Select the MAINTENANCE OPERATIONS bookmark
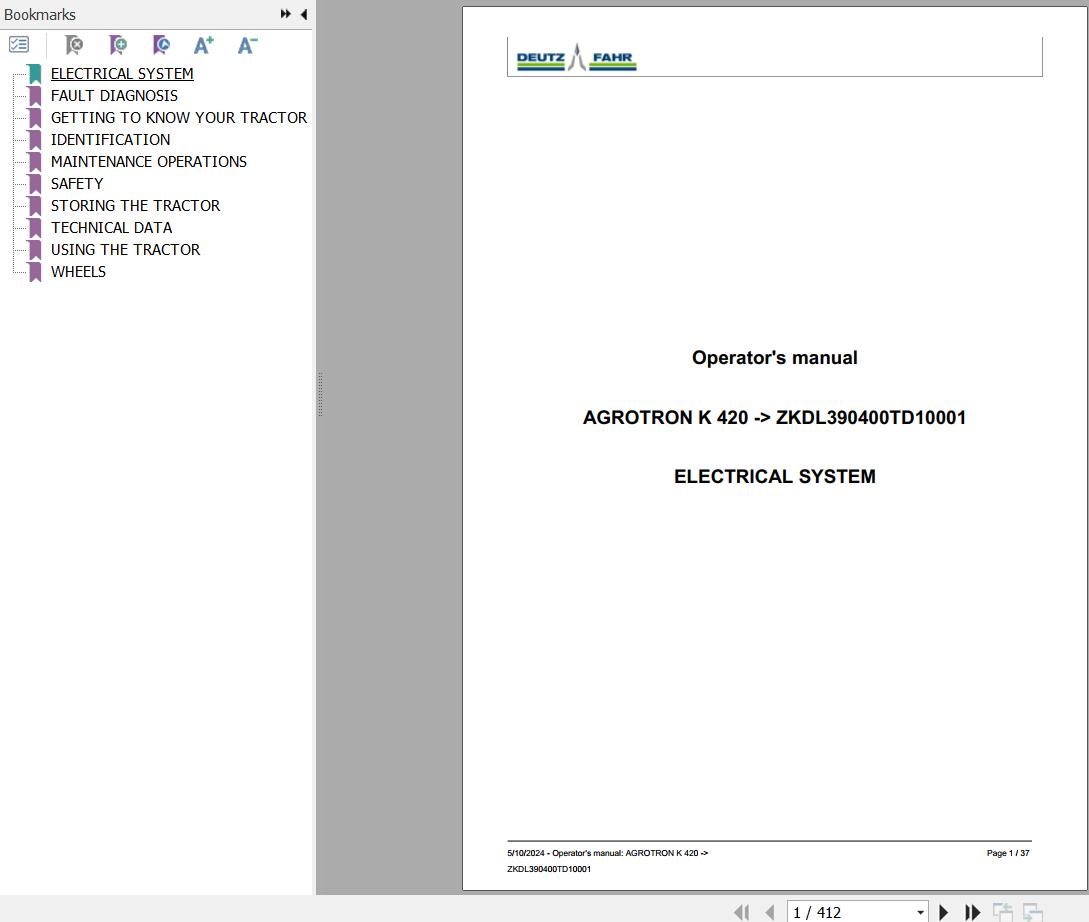Screen dimensions: 1089x922 coord(148,162)
